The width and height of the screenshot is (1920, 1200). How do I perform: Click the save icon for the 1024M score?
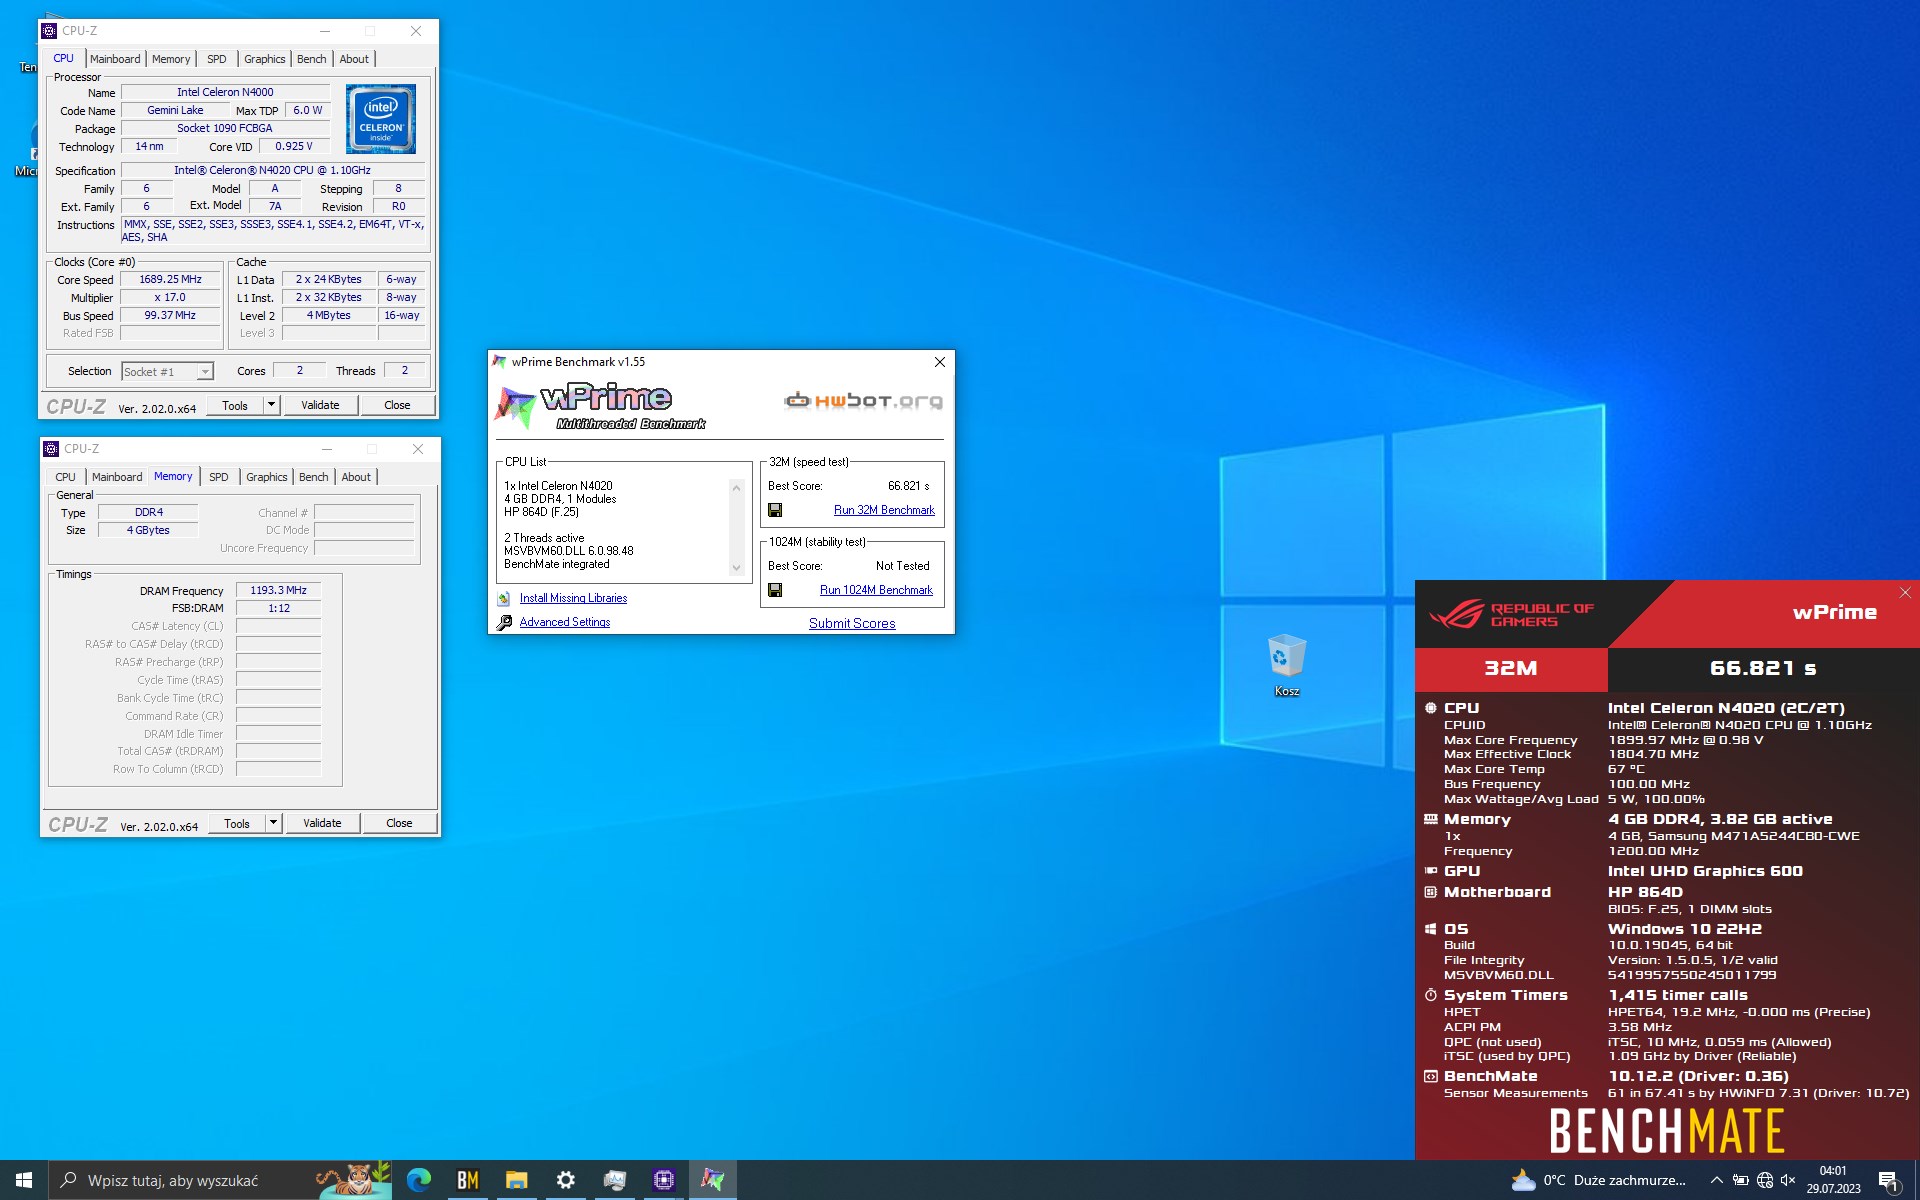pyautogui.click(x=775, y=590)
